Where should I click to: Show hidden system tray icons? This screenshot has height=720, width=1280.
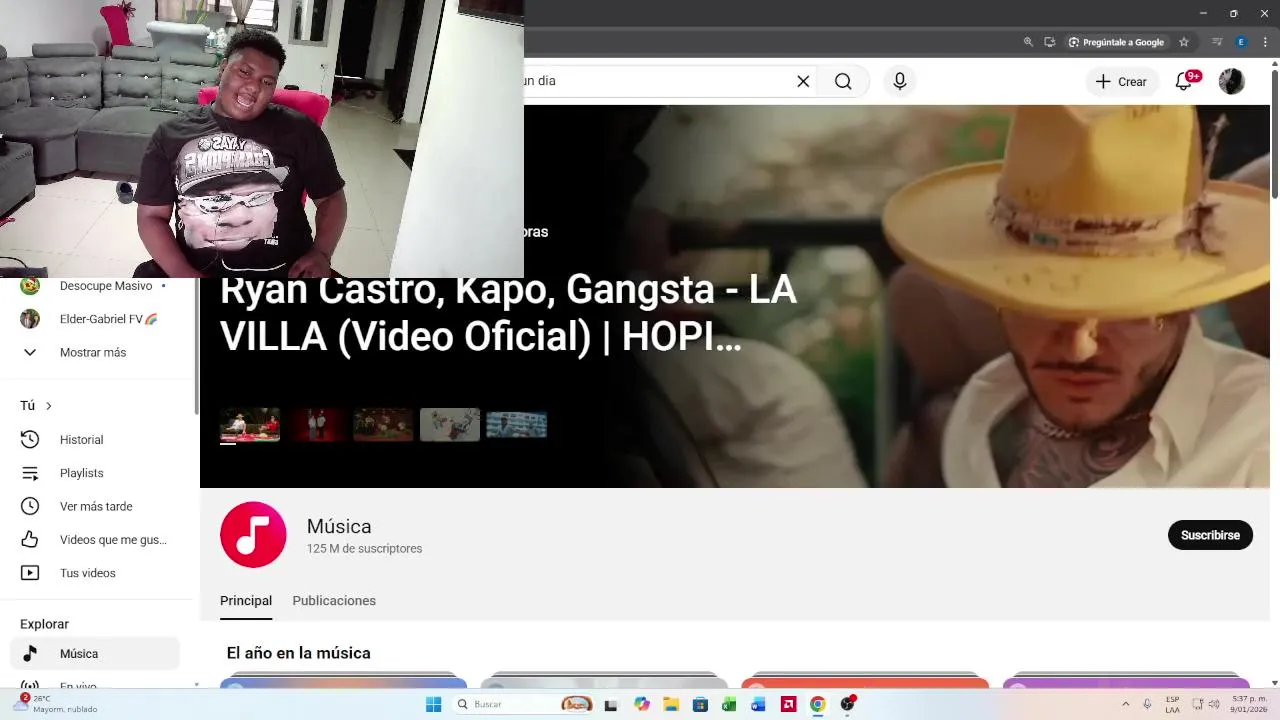(1126, 704)
